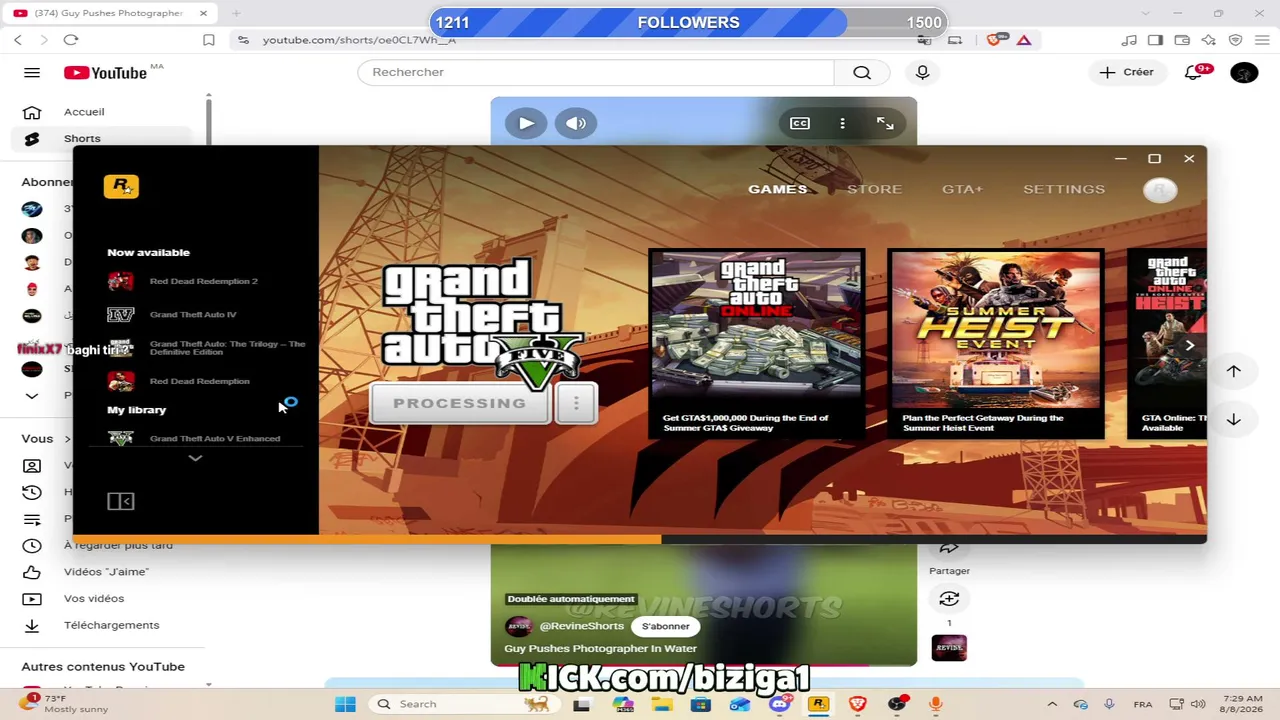The image size is (1280, 720).
Task: Collapse the launcher sidebar panel
Action: [121, 501]
